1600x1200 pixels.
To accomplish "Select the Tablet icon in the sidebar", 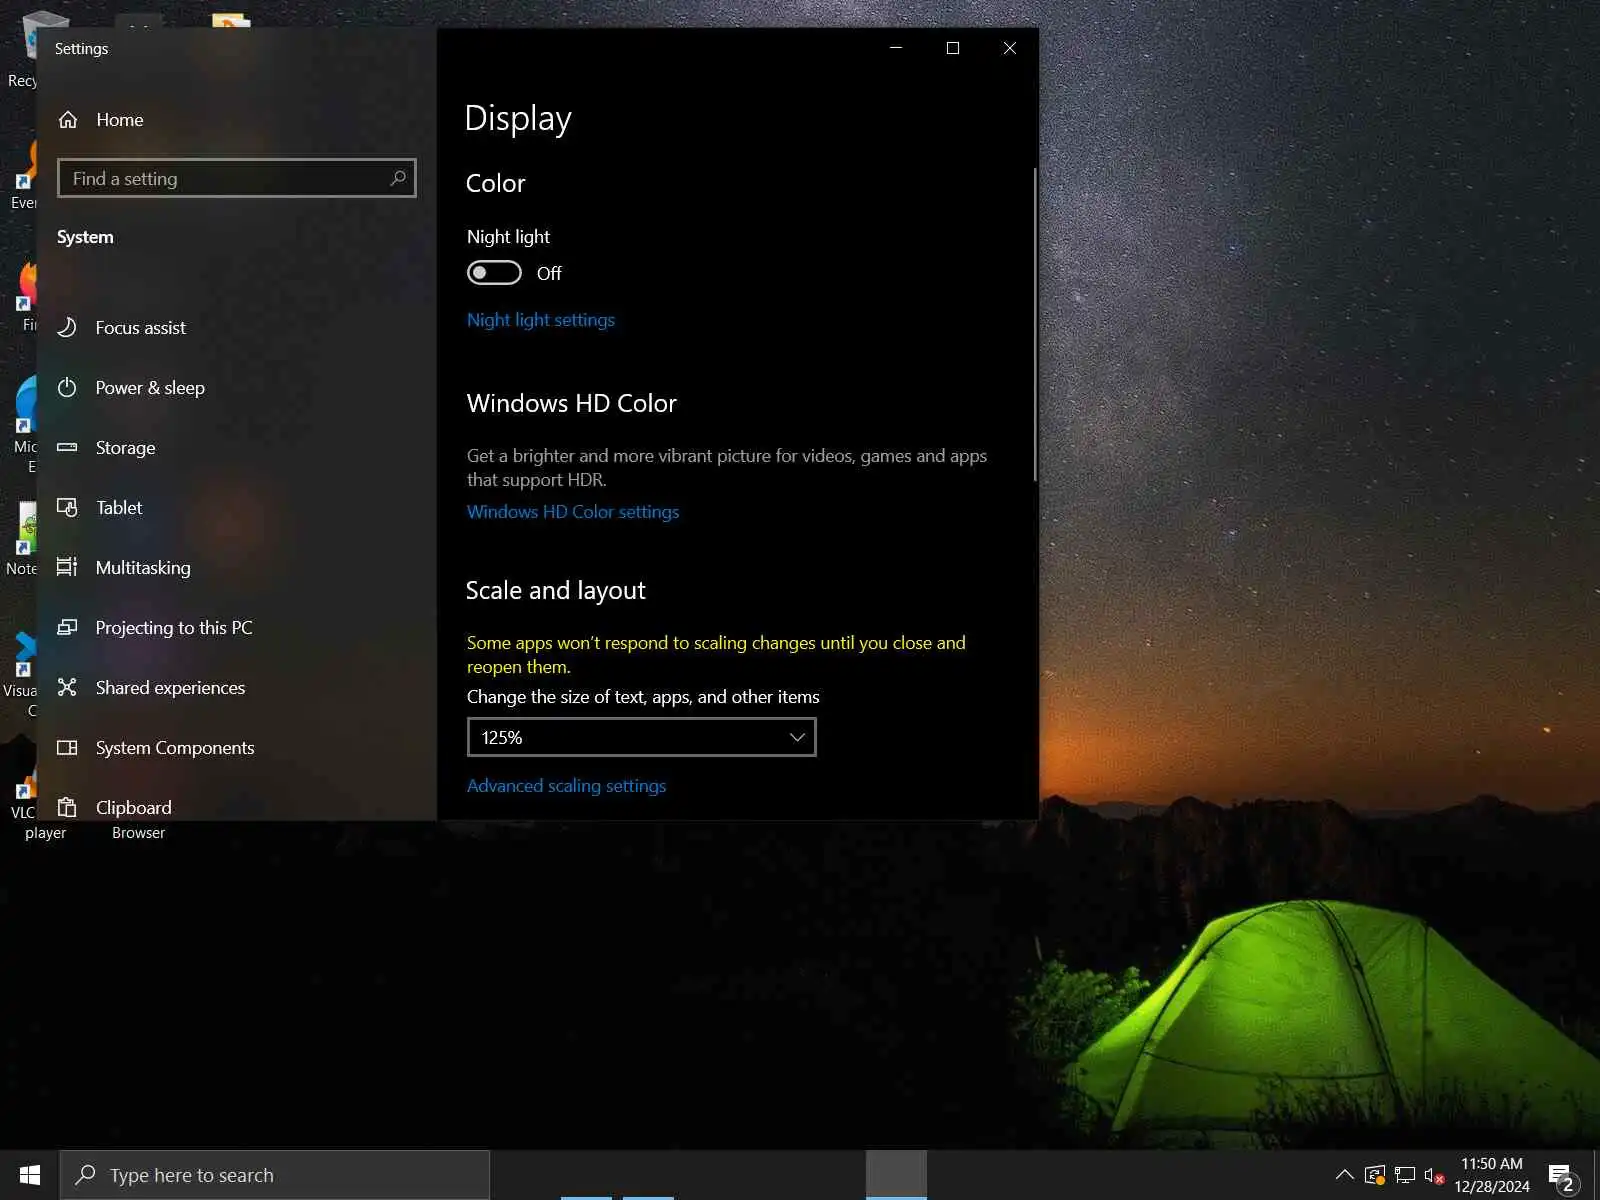I will (67, 507).
